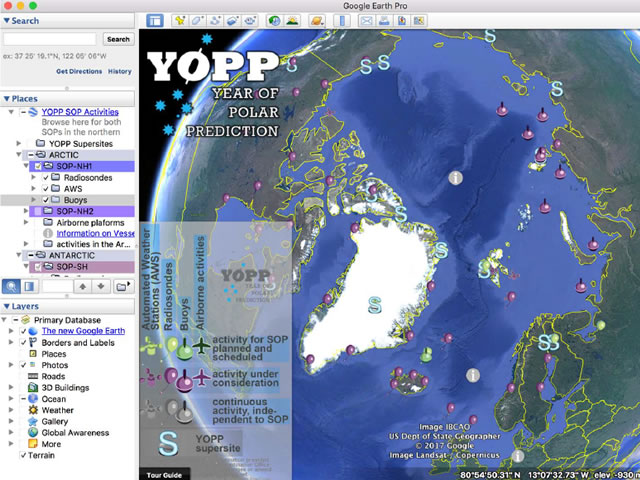Select the Gallery layer row
640x480 pixels.
point(55,421)
